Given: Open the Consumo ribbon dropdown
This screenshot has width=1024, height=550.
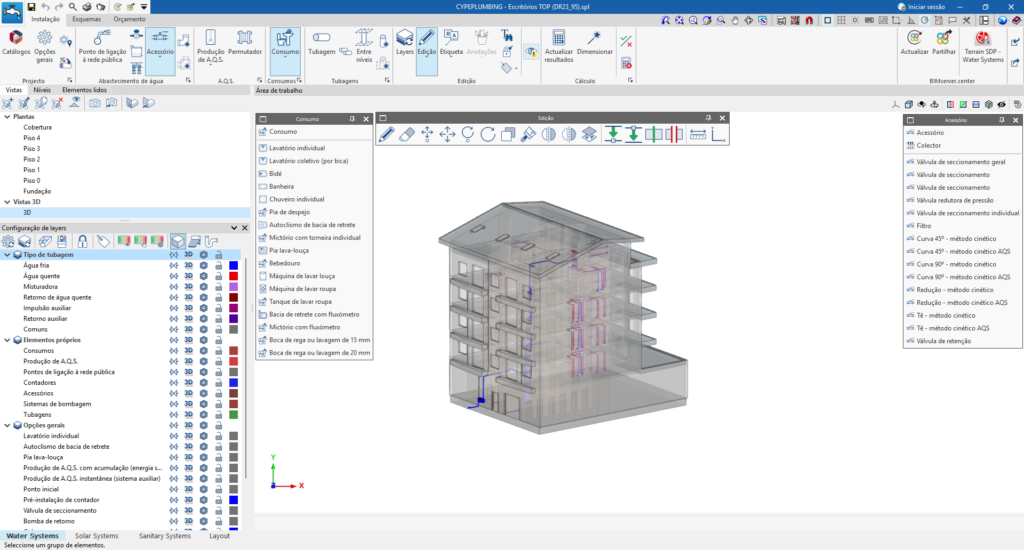Looking at the screenshot, I should click(285, 57).
